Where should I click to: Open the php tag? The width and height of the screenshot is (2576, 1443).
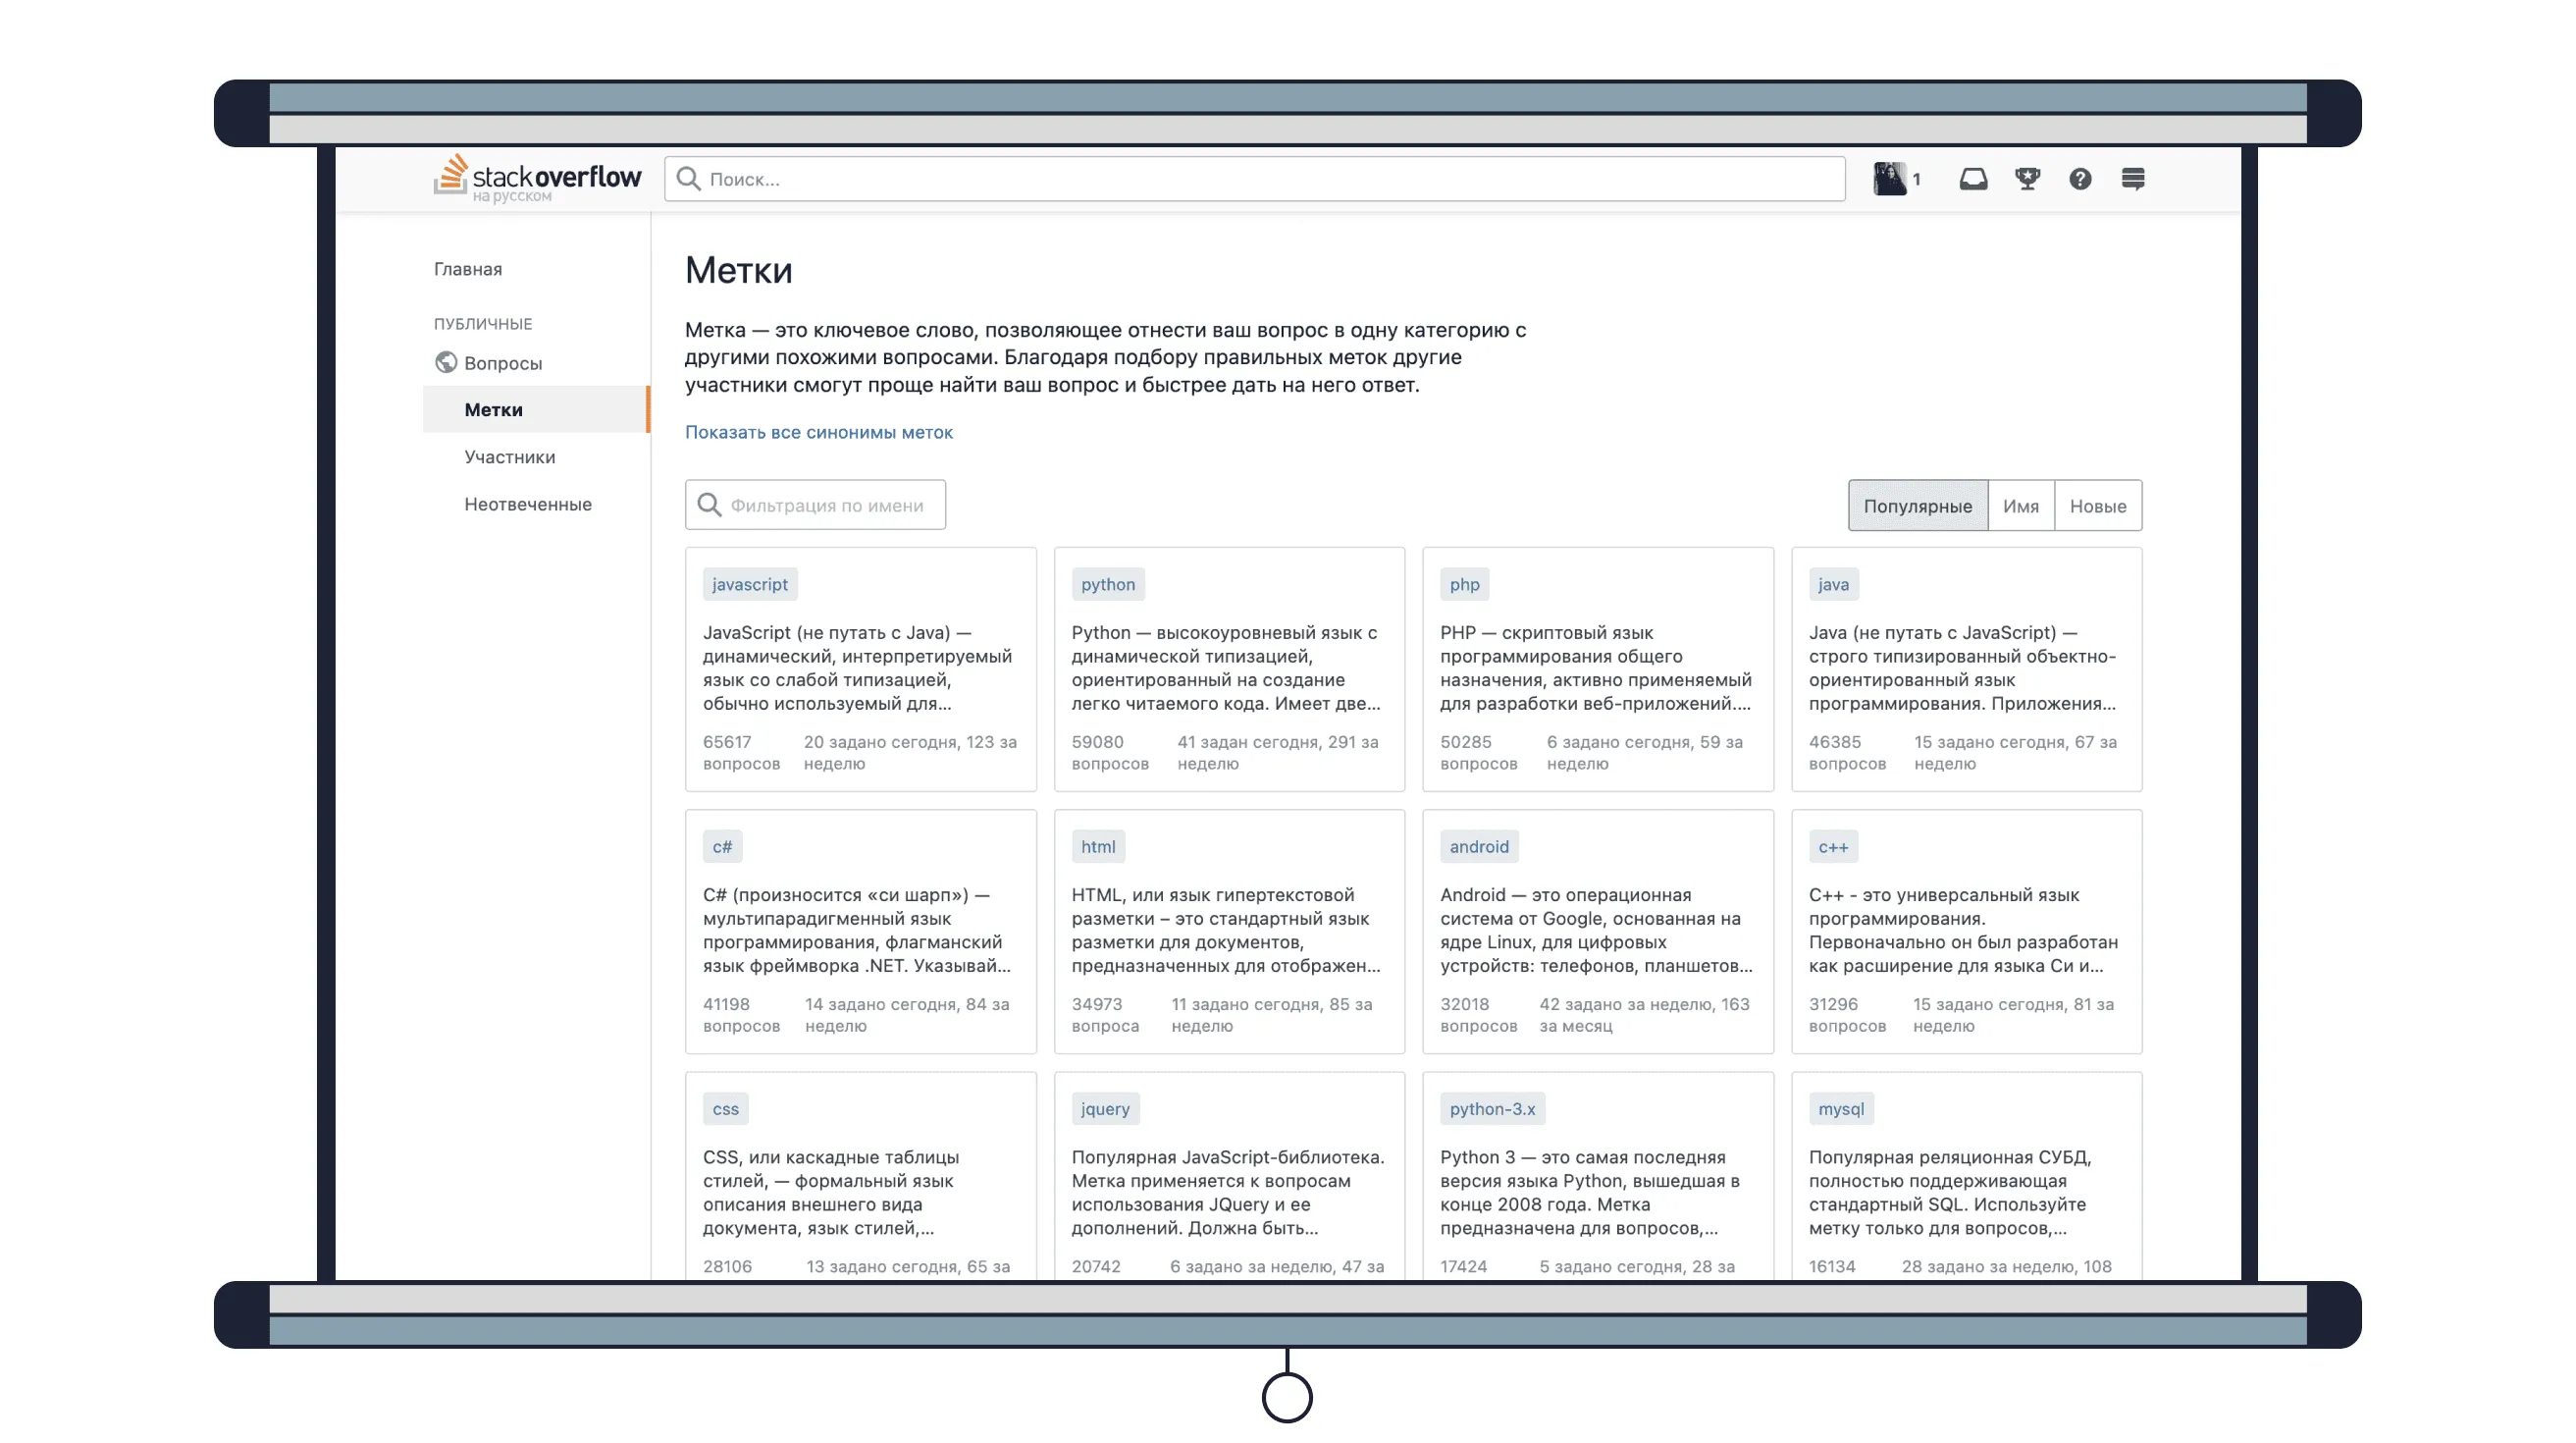pos(1464,584)
